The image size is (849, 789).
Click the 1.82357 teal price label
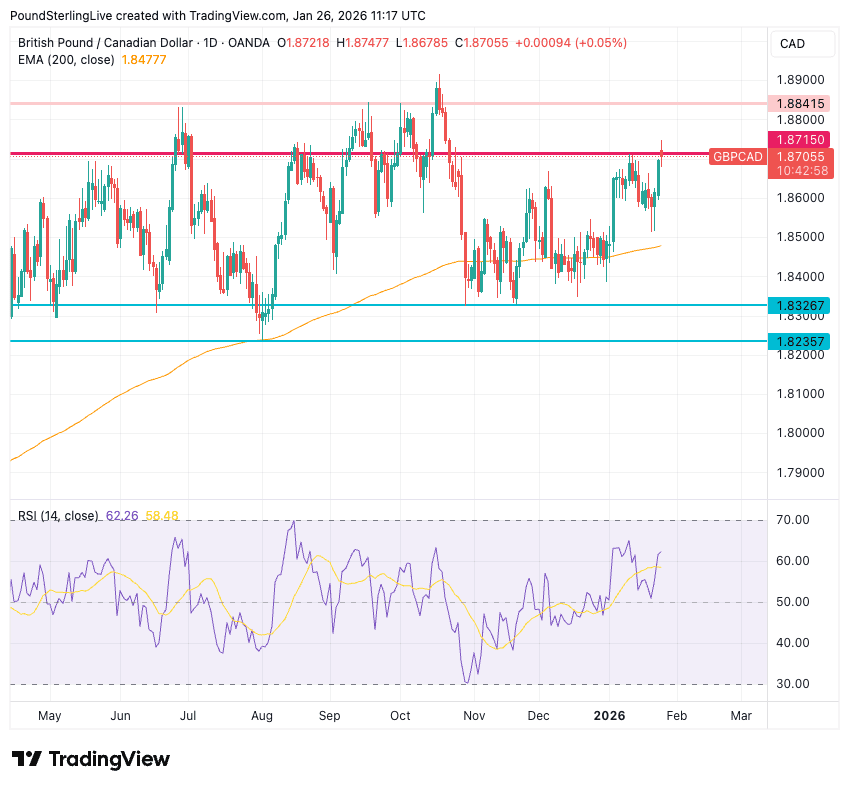(x=801, y=341)
